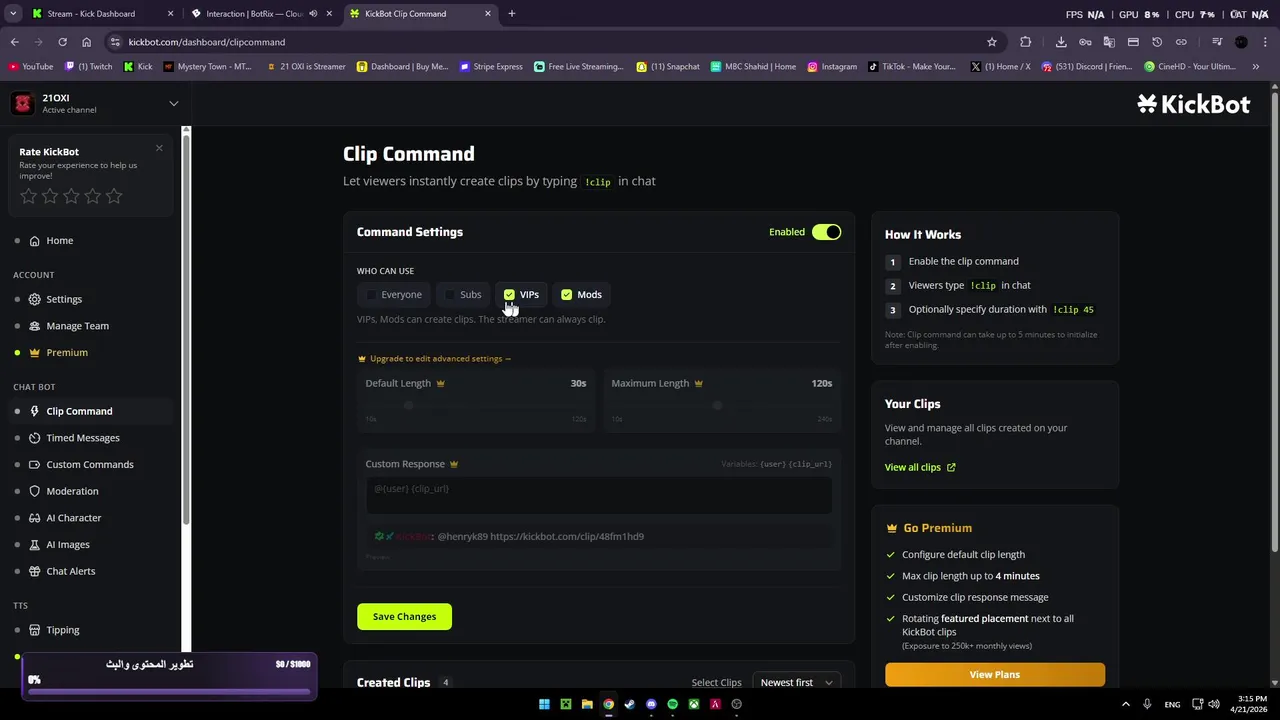
Task: Open Spotify from the taskbar
Action: tap(673, 704)
